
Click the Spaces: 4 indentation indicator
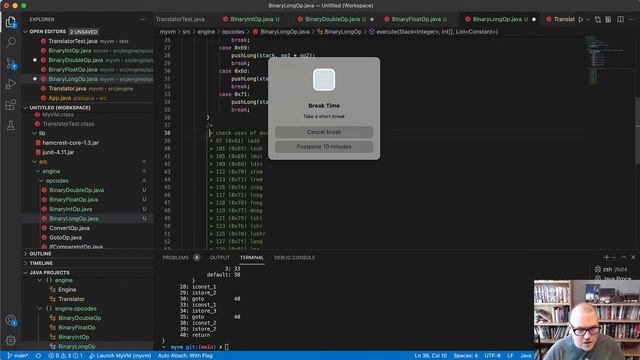pos(465,356)
